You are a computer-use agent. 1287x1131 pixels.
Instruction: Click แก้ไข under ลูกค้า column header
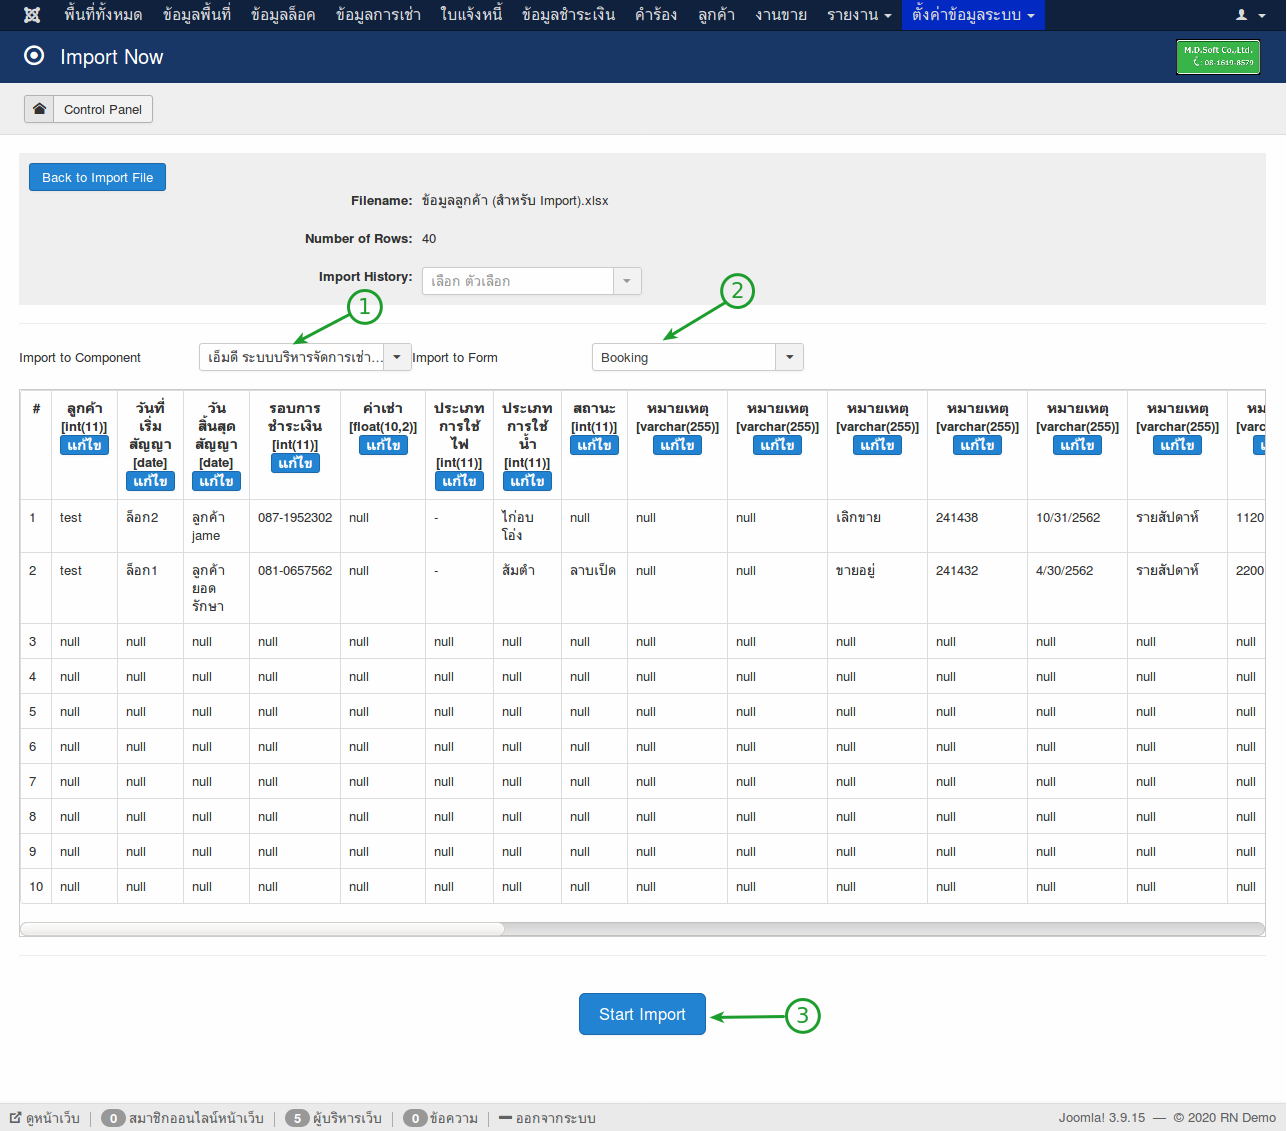click(x=84, y=445)
